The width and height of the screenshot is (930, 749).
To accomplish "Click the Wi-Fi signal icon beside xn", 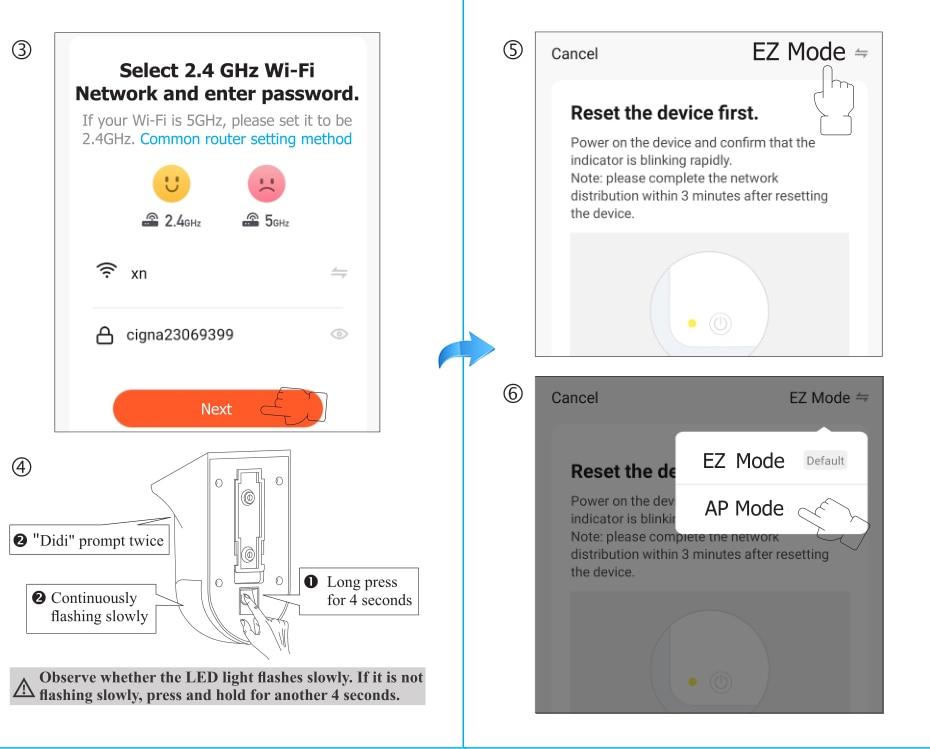I will coord(107,270).
